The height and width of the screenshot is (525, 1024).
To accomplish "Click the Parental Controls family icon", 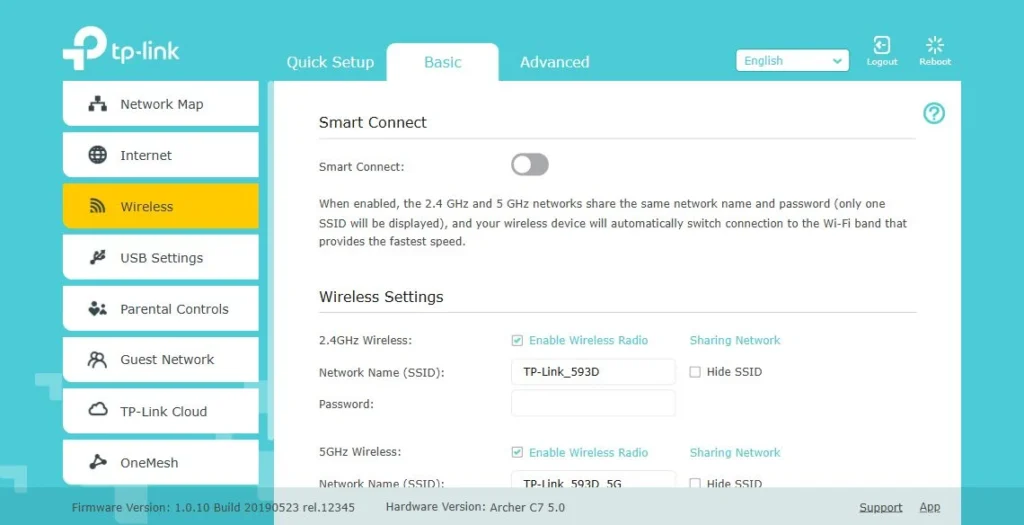I will tap(97, 309).
